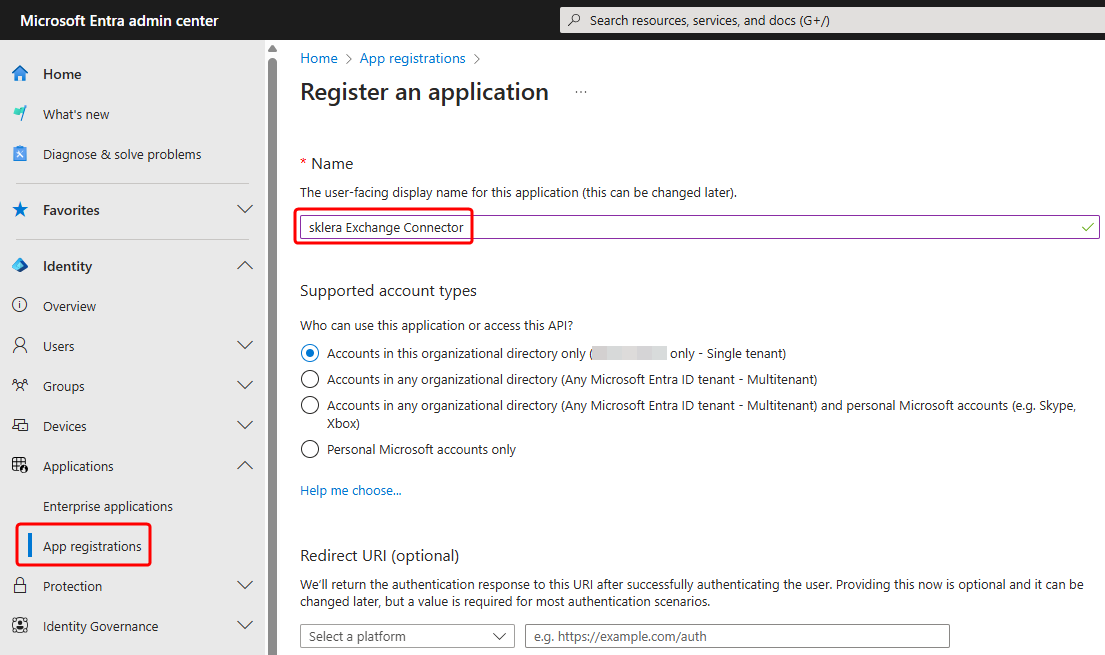Click the Users person icon
1105x655 pixels.
20,345
